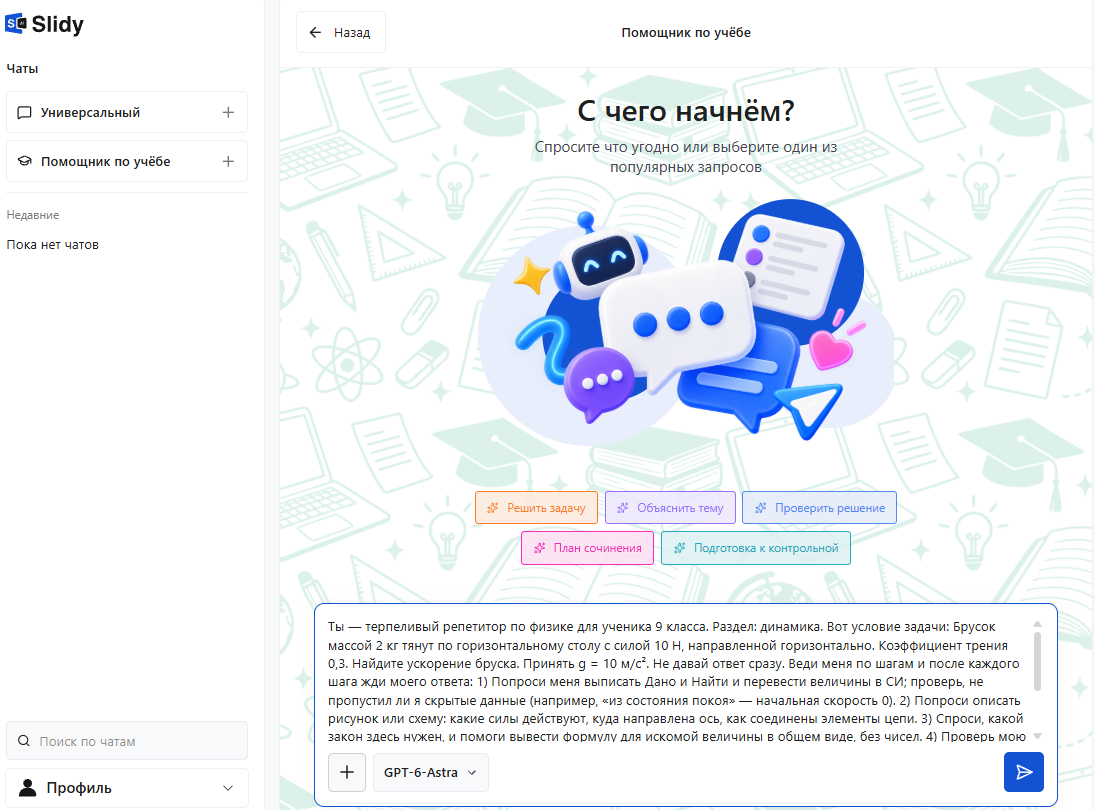
Task: Send the message with the paper plane button
Action: point(1023,772)
